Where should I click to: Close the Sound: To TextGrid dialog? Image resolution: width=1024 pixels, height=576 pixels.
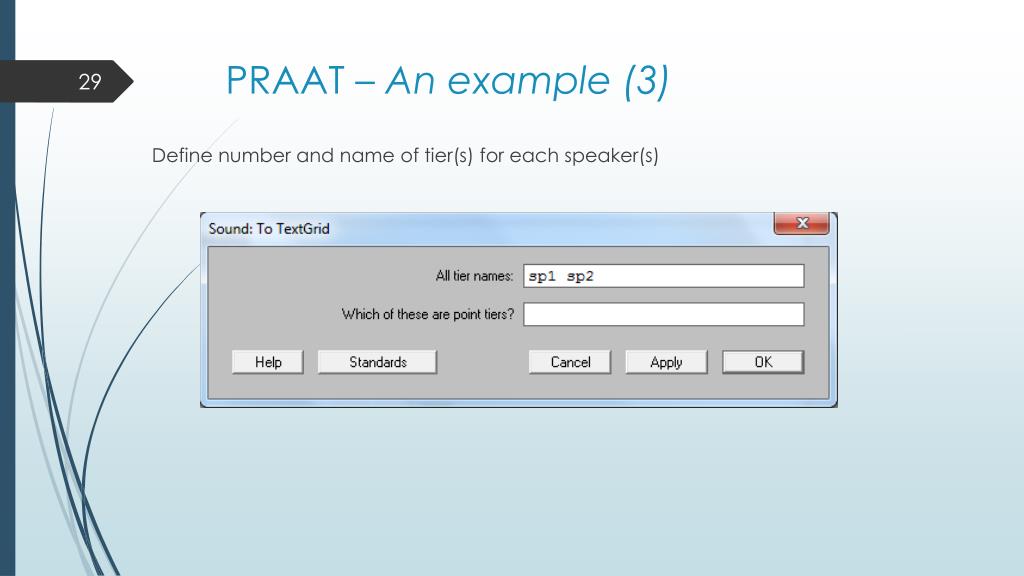[x=802, y=223]
